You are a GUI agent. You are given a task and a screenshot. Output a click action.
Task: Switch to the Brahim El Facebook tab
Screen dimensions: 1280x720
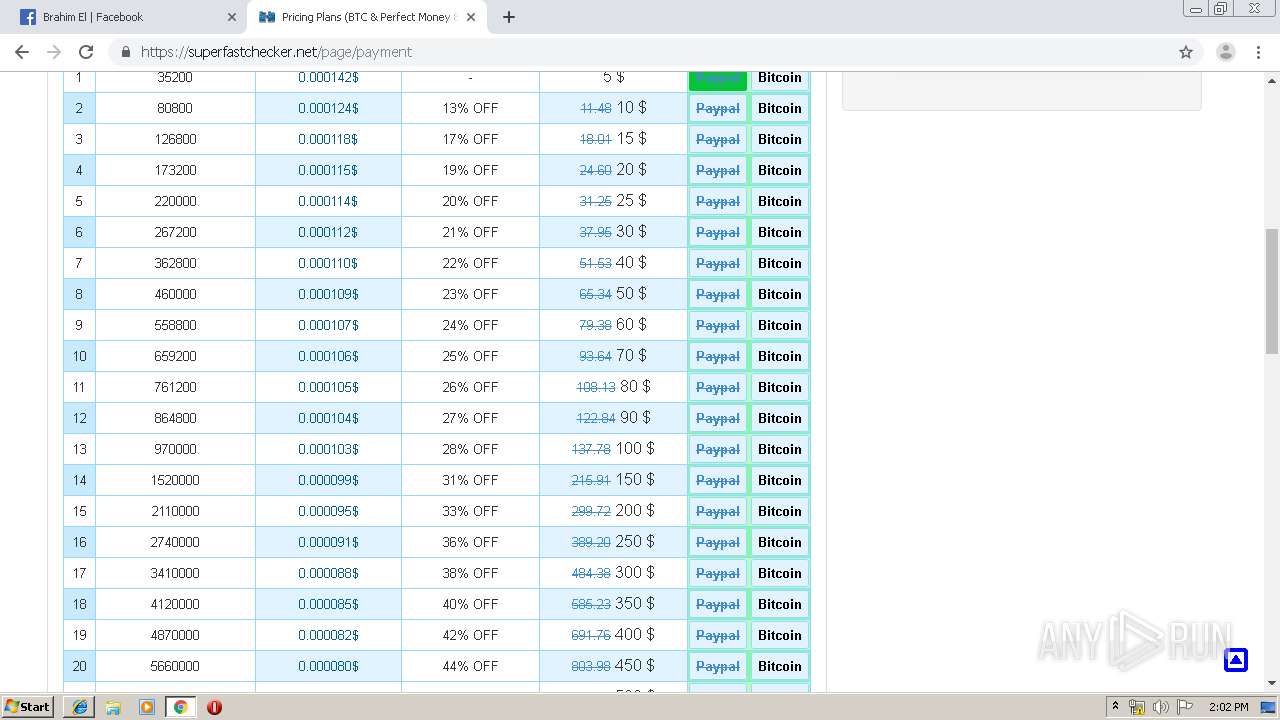tap(126, 17)
